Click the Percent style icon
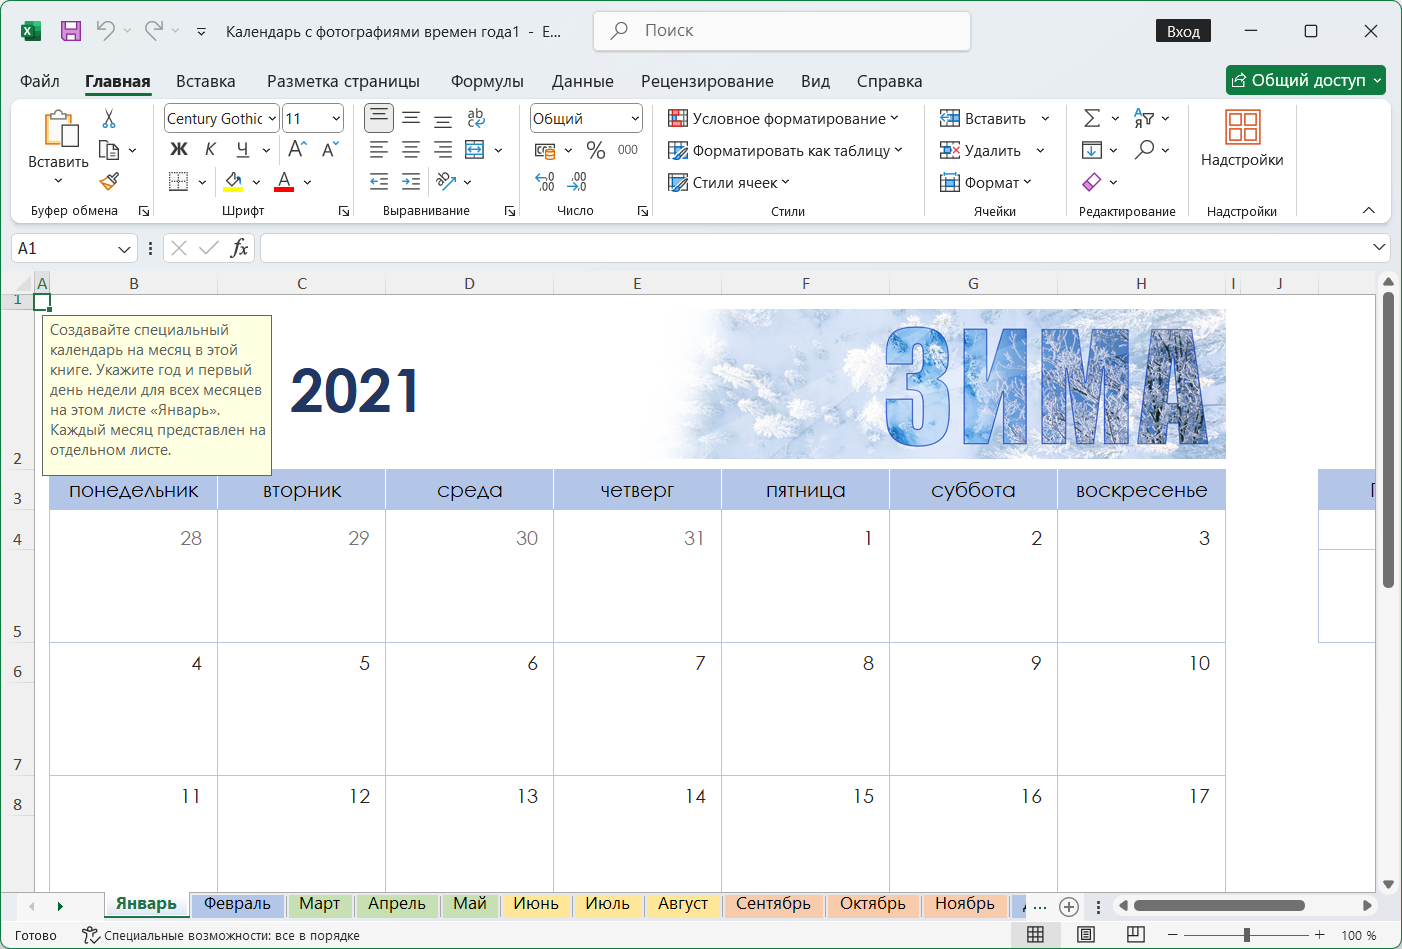1402x949 pixels. 596,150
